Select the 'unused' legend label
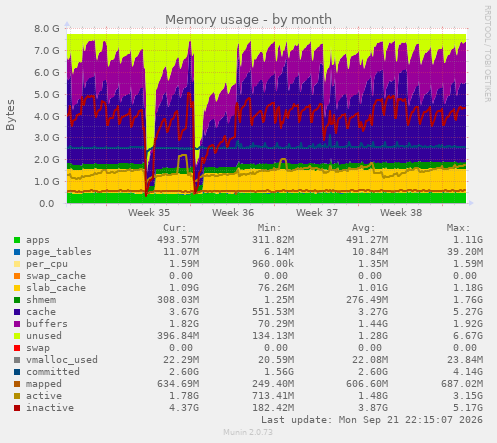497x443 pixels. point(44,336)
